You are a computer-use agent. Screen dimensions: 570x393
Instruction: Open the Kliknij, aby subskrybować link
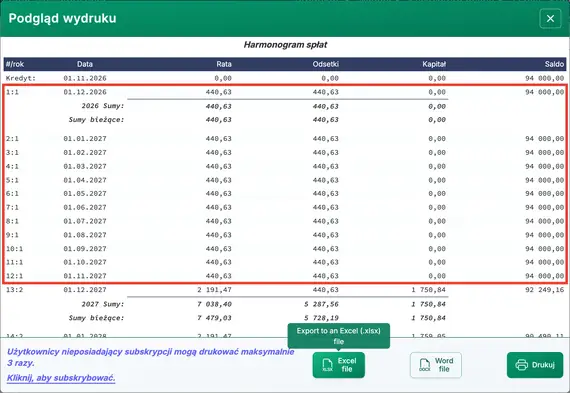61,378
